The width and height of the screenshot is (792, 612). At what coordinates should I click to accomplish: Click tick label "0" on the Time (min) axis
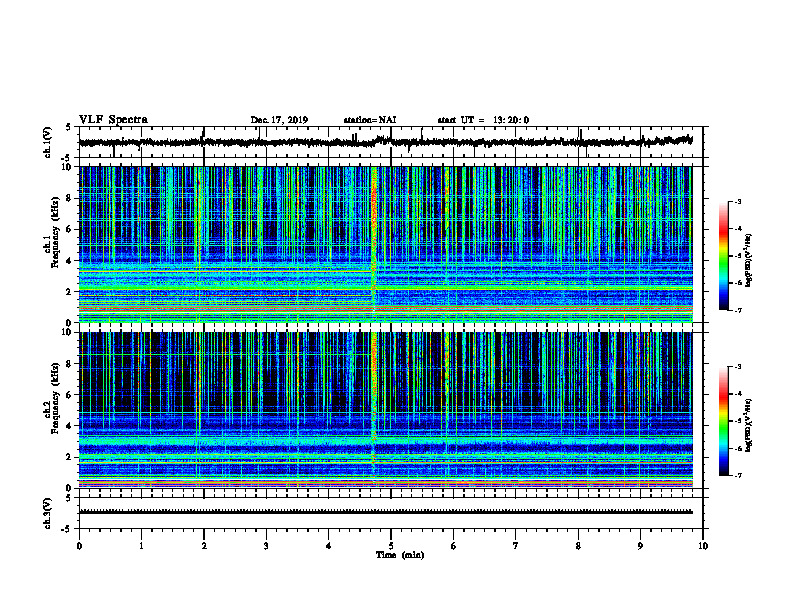(x=79, y=546)
